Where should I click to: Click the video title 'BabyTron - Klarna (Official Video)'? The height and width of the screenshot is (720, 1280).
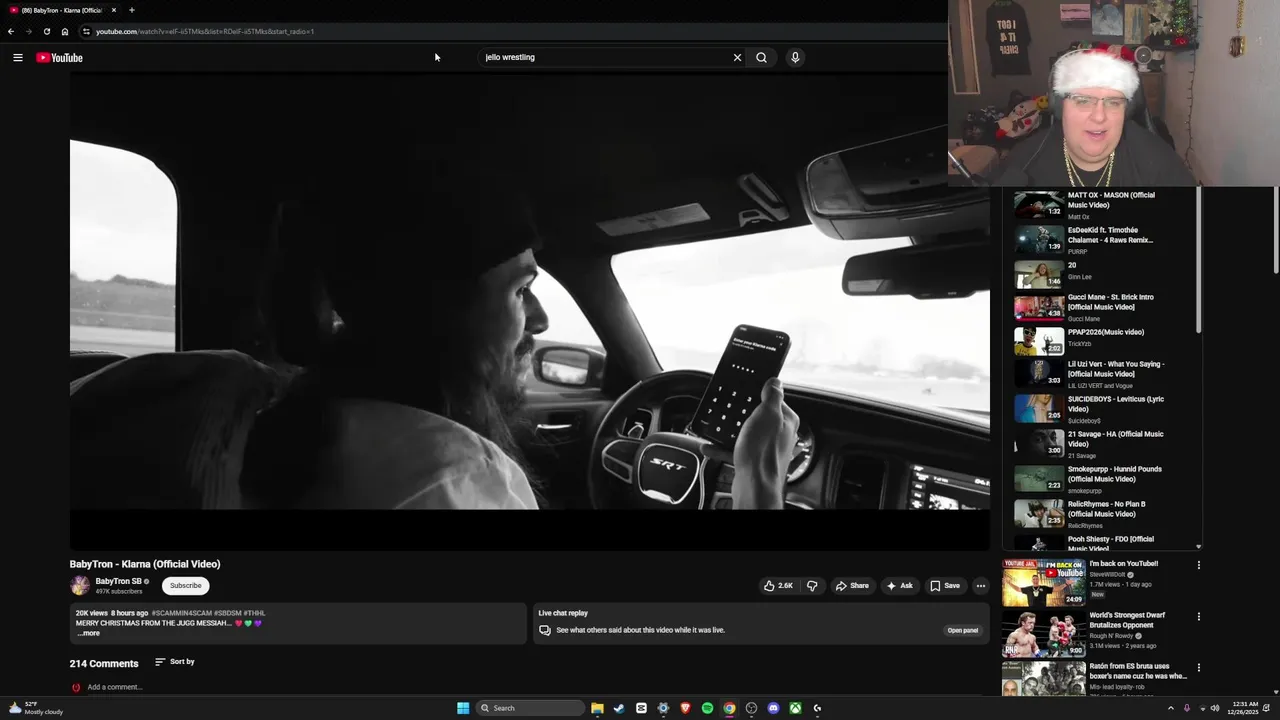(x=145, y=564)
